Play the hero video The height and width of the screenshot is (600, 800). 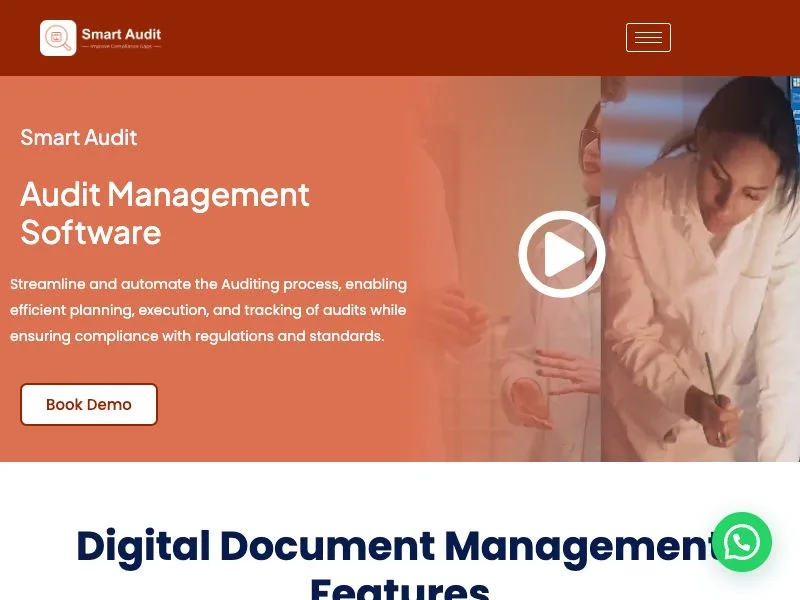click(x=562, y=254)
